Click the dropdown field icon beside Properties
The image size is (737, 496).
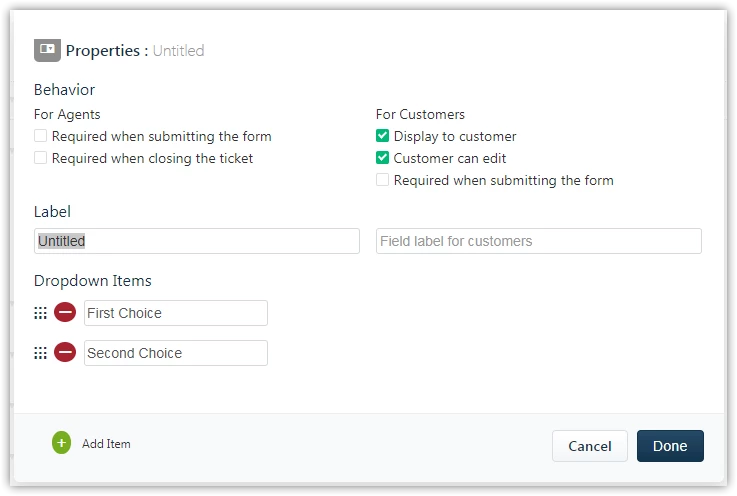click(47, 50)
